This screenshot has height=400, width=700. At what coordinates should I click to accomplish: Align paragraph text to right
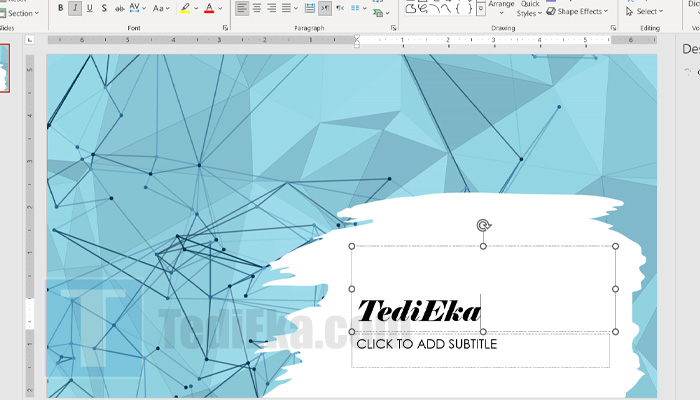pos(271,8)
